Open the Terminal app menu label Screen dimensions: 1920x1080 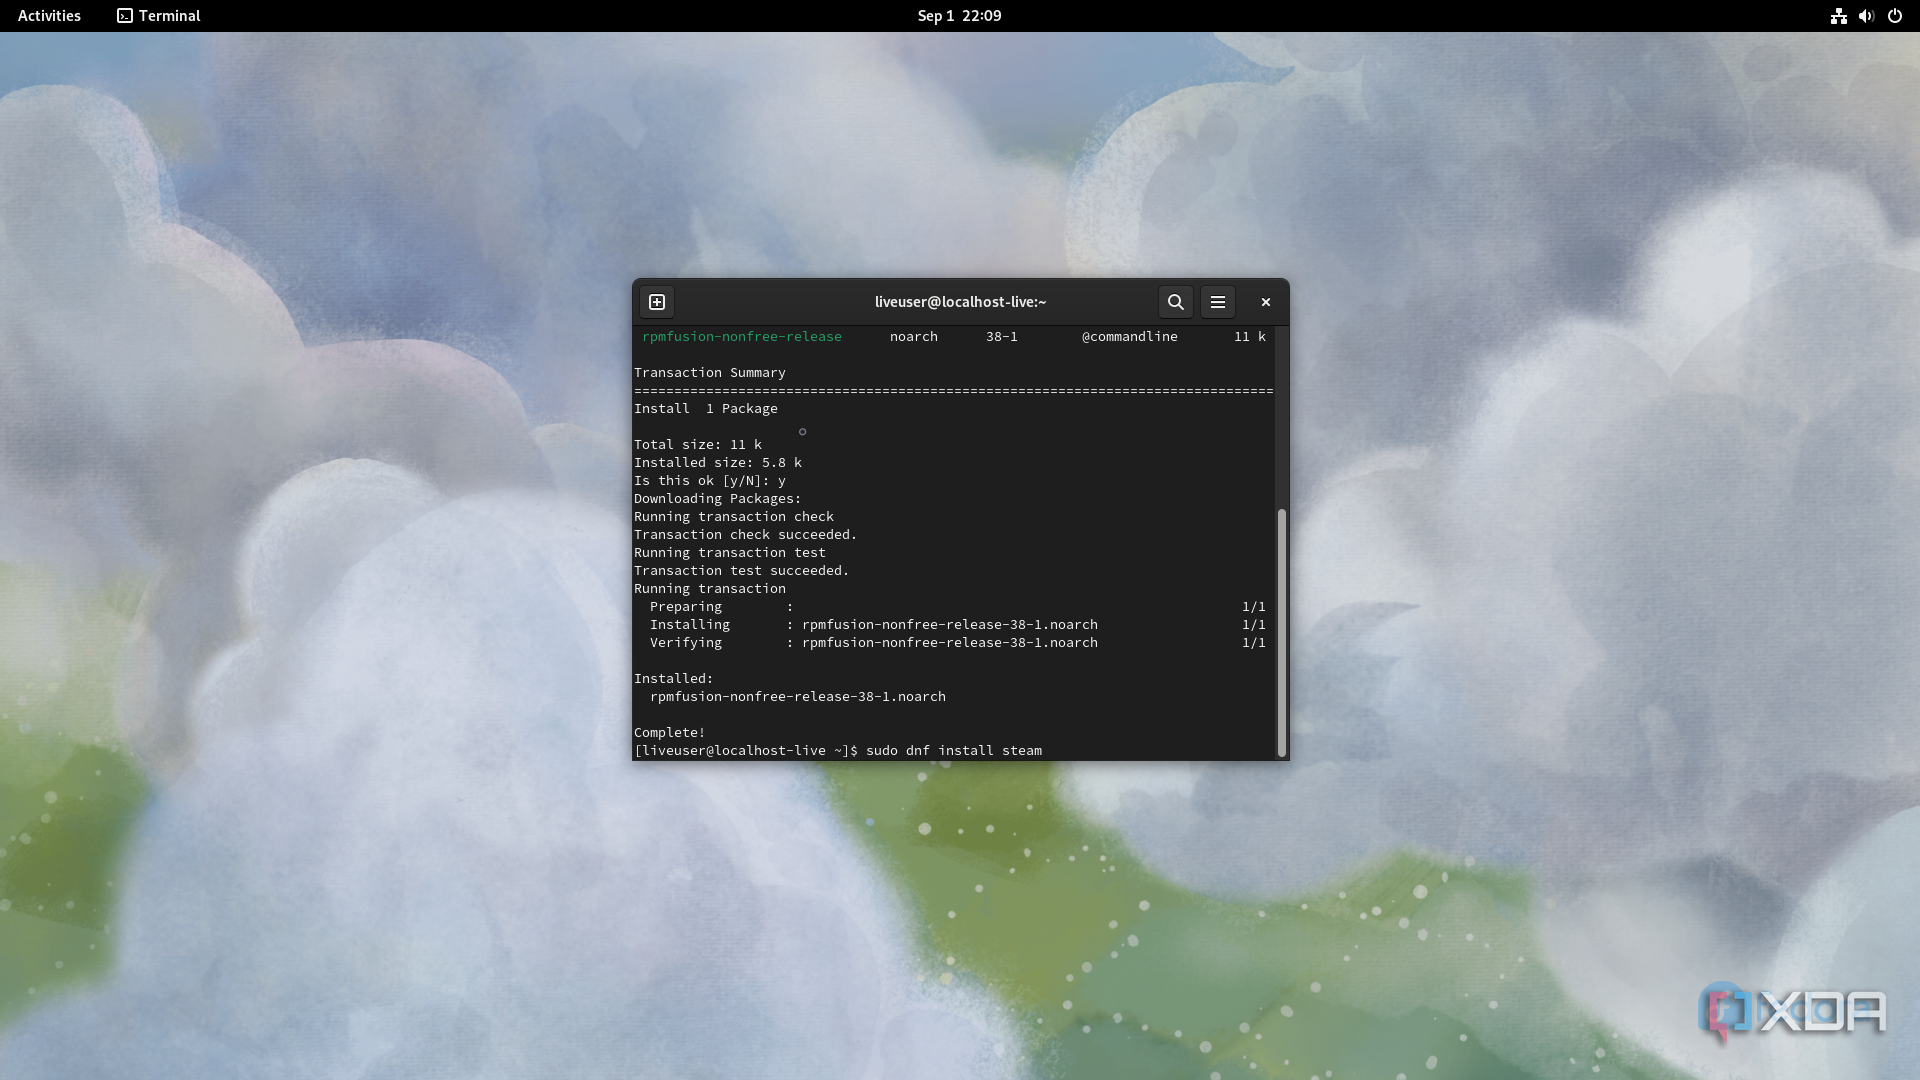[x=169, y=16]
